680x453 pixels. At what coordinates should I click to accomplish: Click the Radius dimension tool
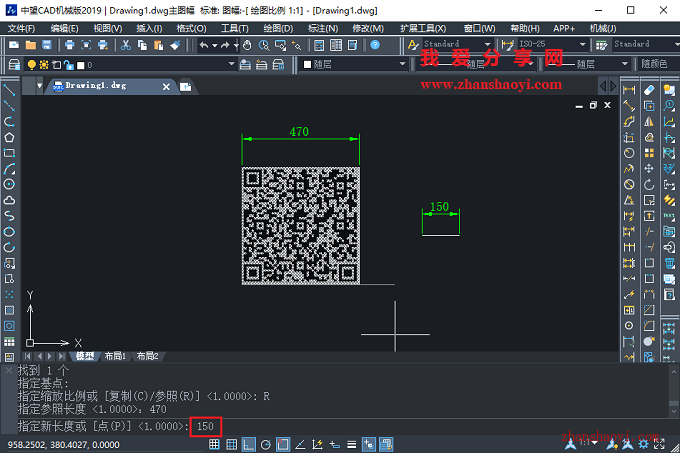(629, 153)
